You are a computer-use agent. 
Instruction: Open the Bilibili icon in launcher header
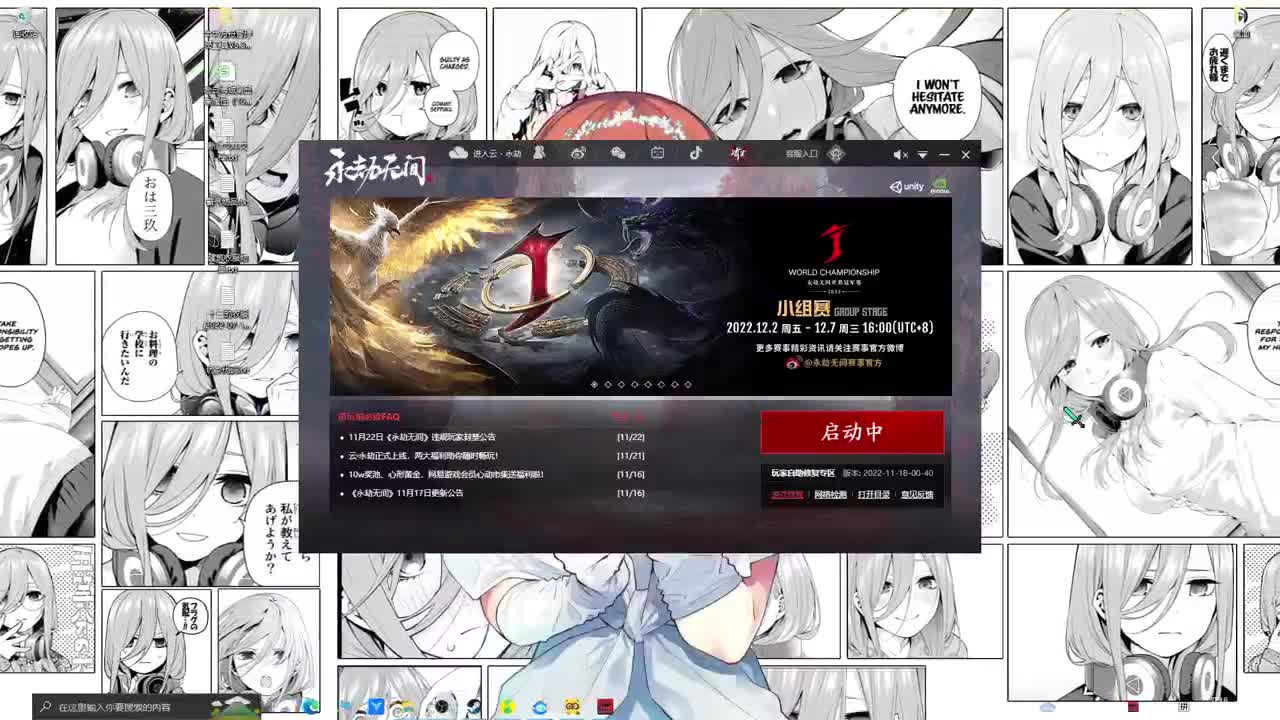coord(657,153)
